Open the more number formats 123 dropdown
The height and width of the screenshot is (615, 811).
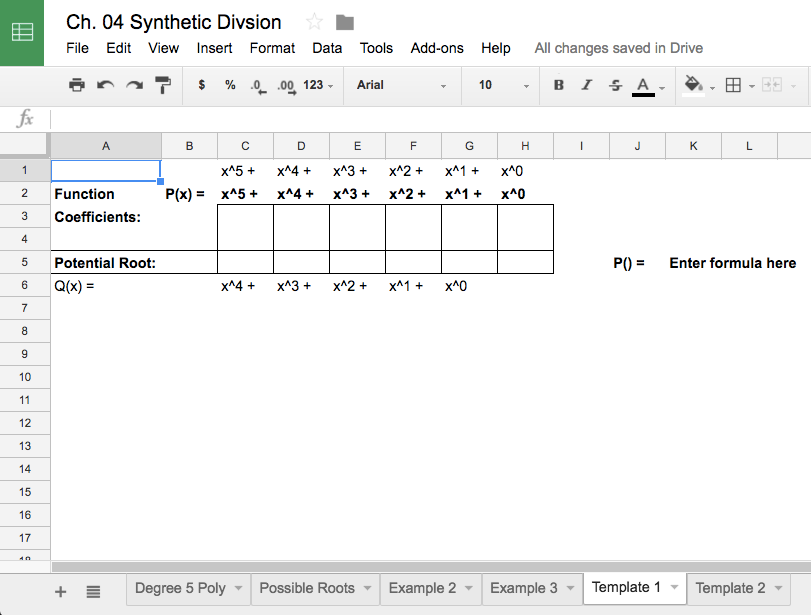pos(318,85)
